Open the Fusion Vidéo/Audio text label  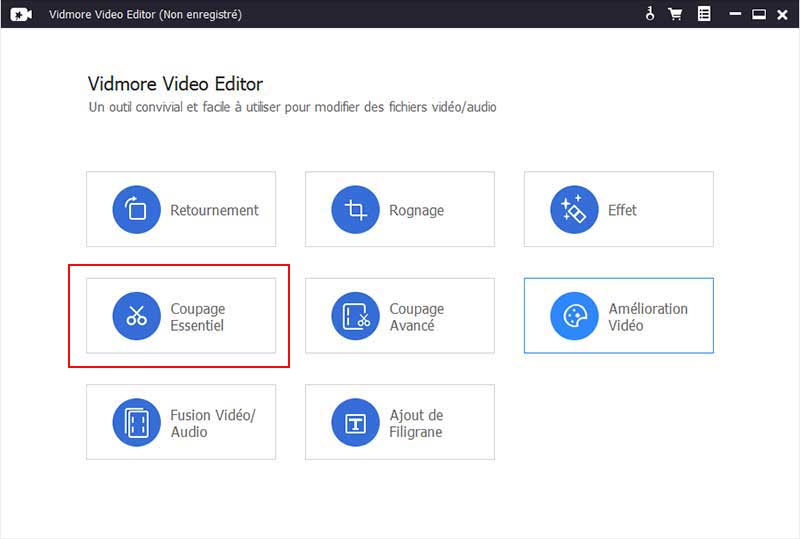pyautogui.click(x=212, y=423)
